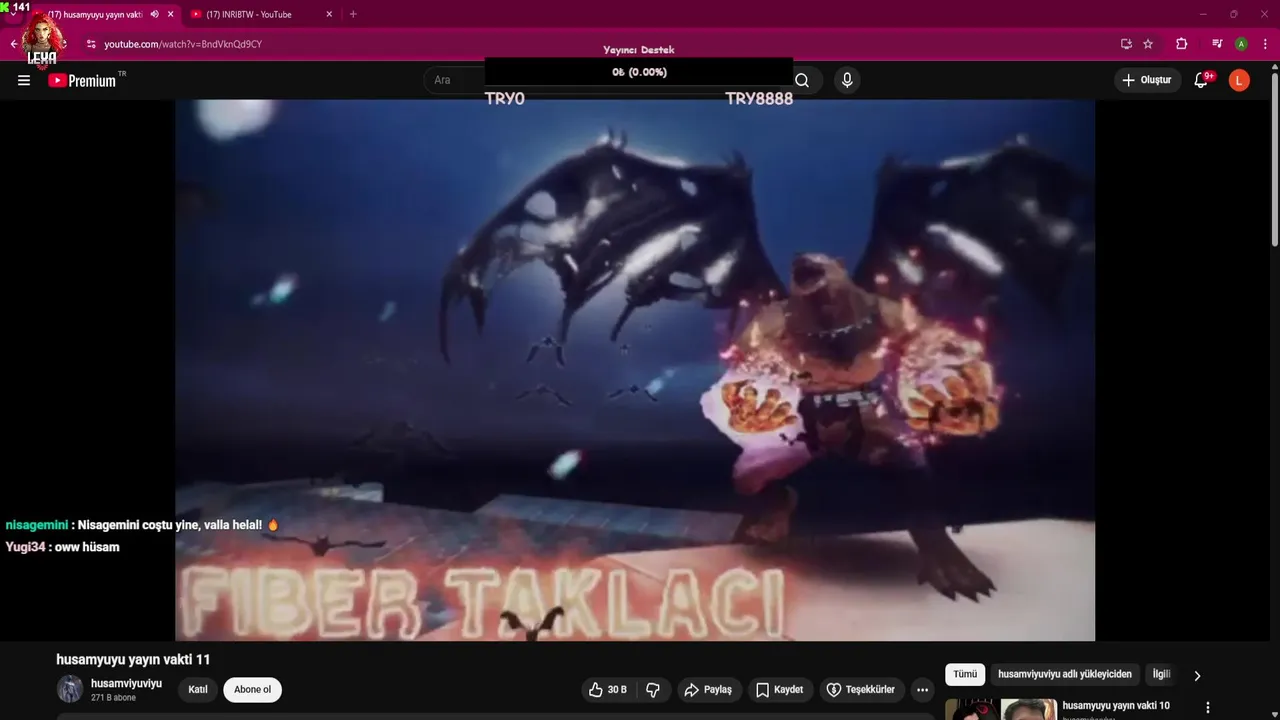Screen dimensions: 1280x720
Task: Start voice search with microphone icon
Action: (x=847, y=80)
